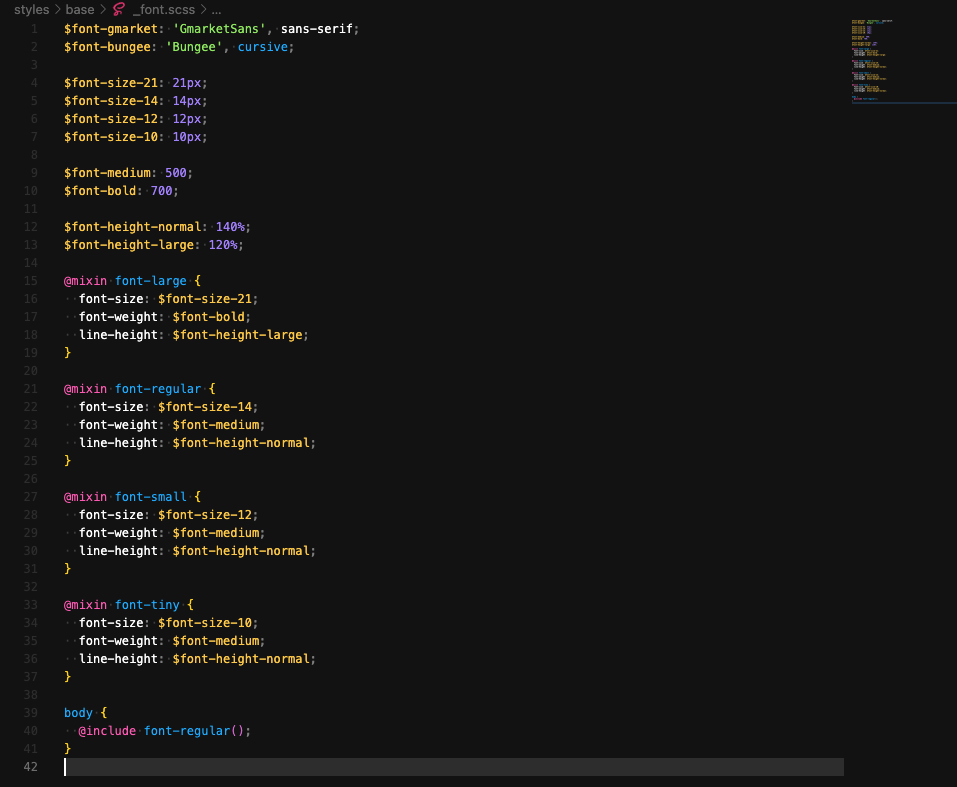Viewport: 957px width, 787px height.
Task: Expand chevron between styles and base
Action: point(57,10)
